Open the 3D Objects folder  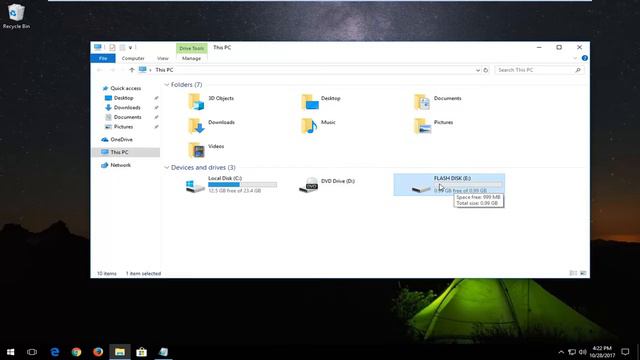(x=211, y=101)
